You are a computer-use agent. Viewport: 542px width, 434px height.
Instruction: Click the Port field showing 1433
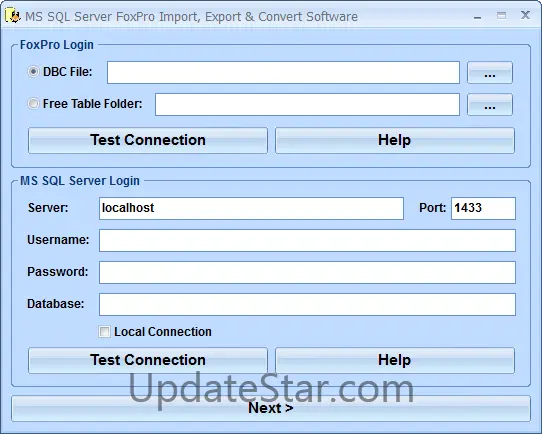click(483, 208)
